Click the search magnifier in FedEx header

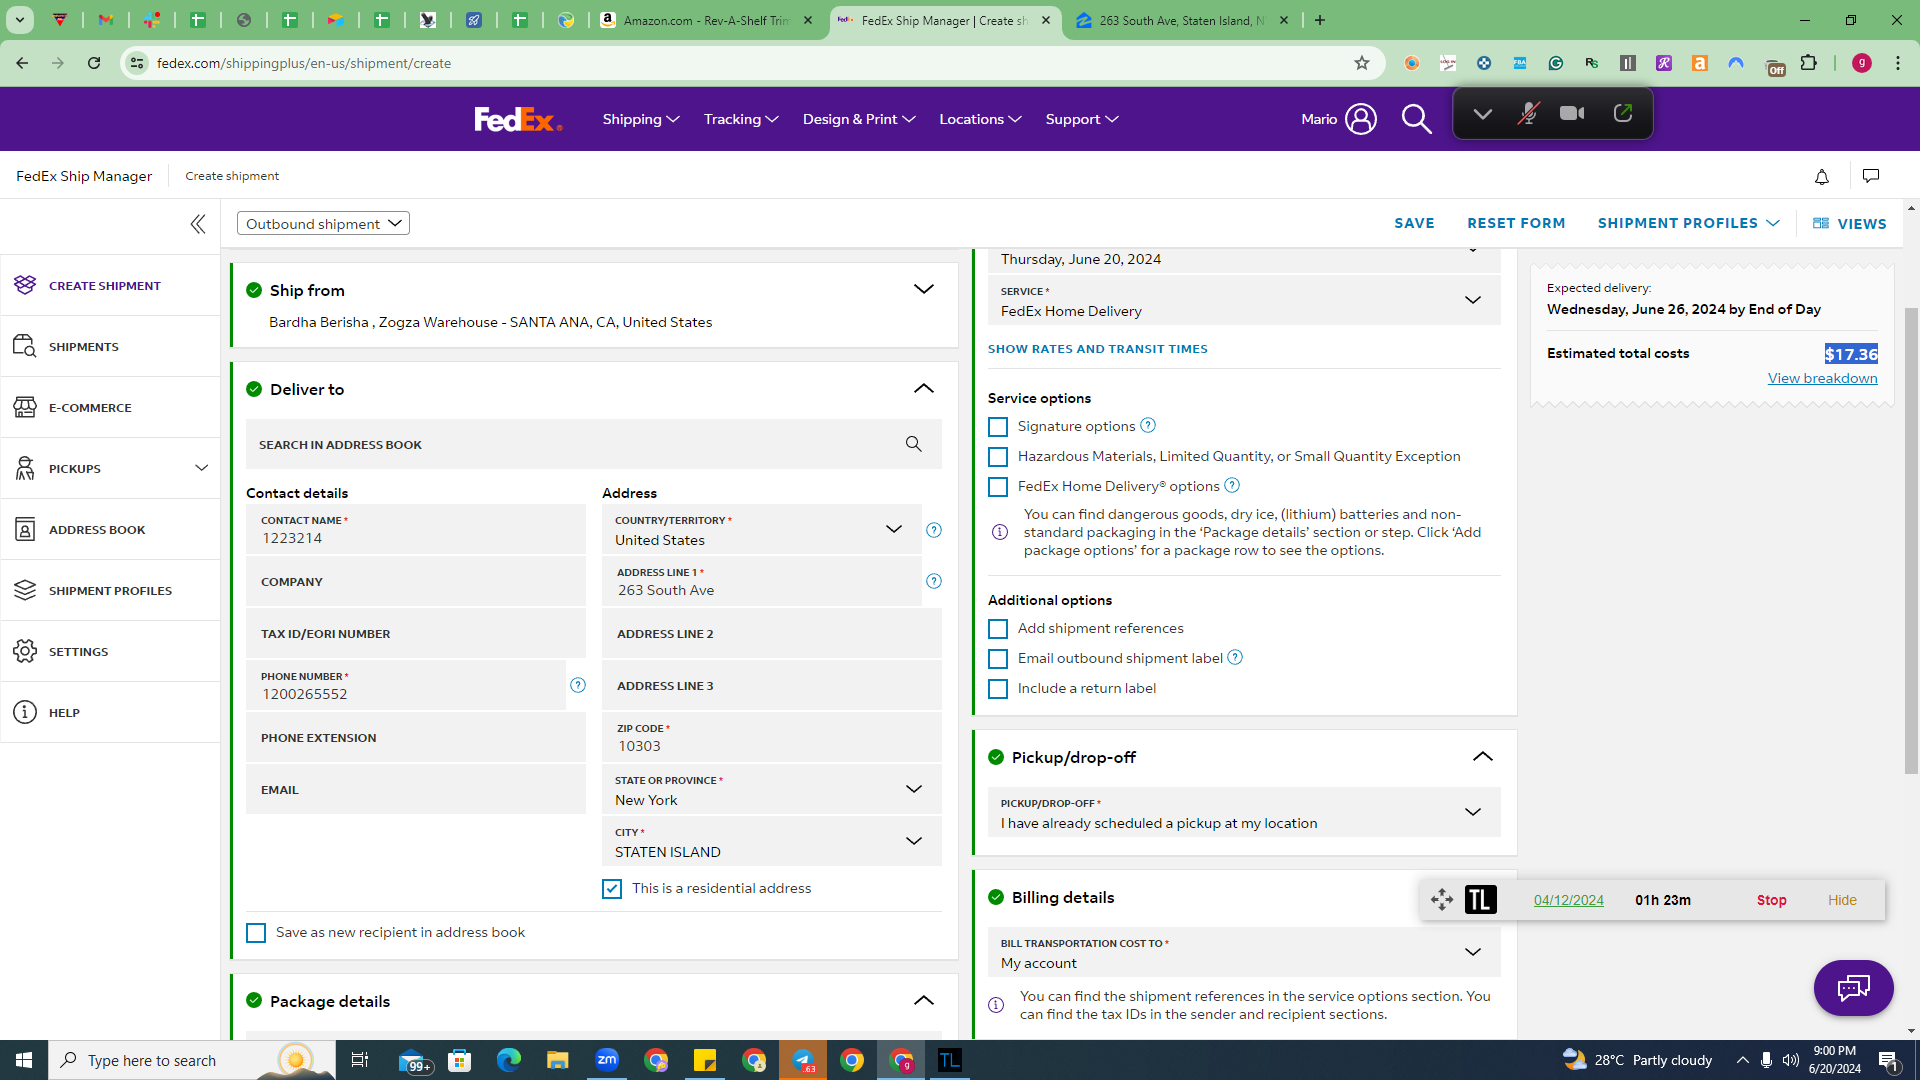coord(1416,119)
